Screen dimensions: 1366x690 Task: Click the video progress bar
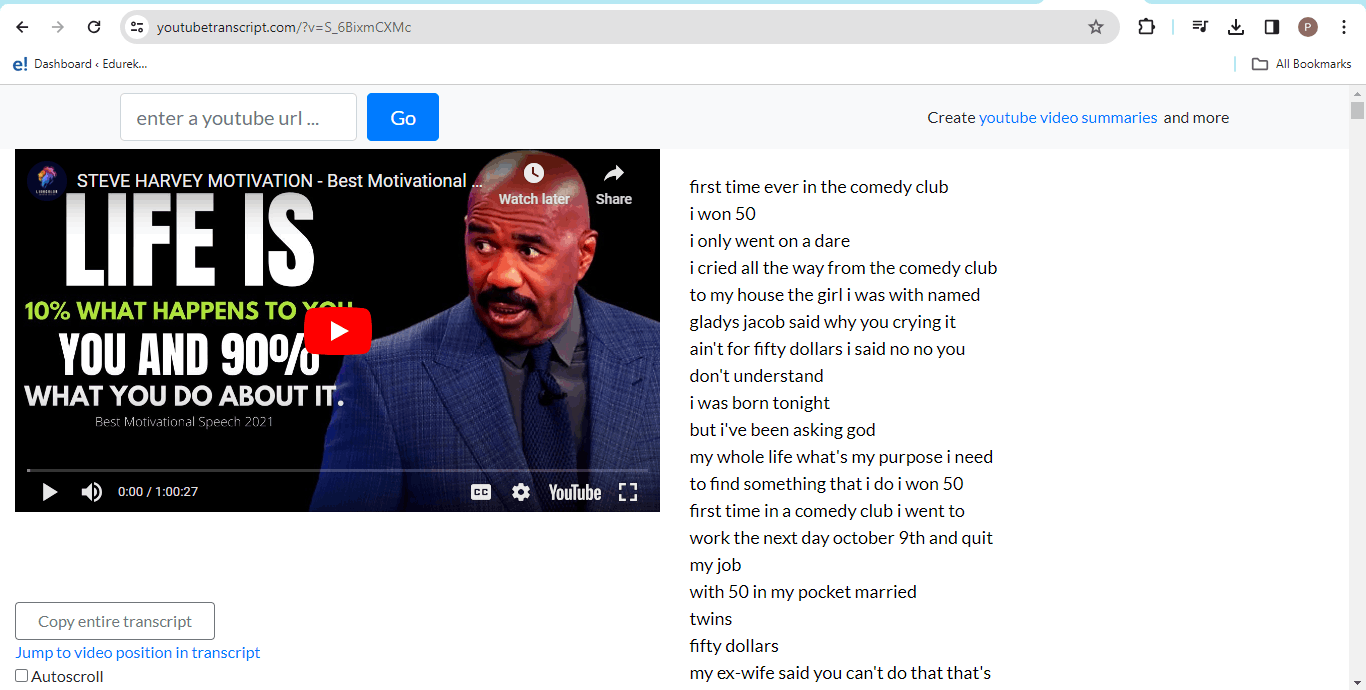[337, 470]
